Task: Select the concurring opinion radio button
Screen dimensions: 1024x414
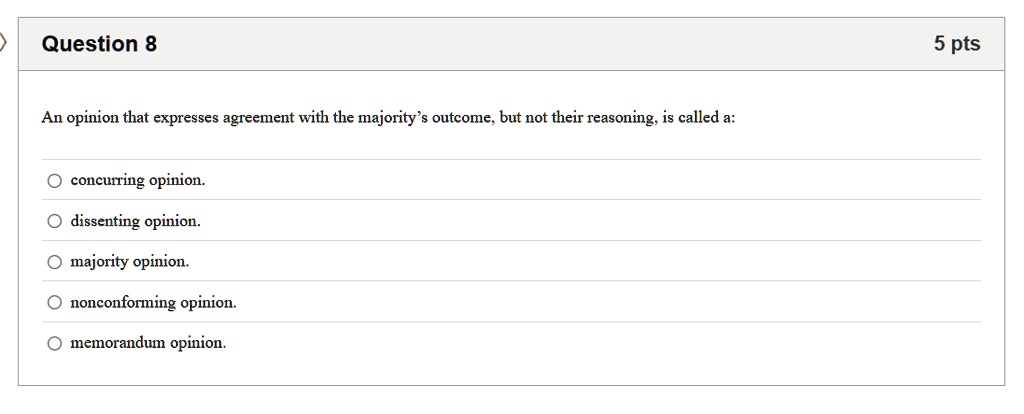Action: click(x=54, y=181)
